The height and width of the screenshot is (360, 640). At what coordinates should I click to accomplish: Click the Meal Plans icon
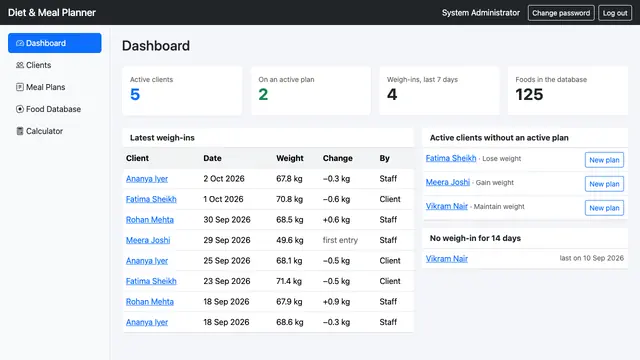(x=20, y=87)
